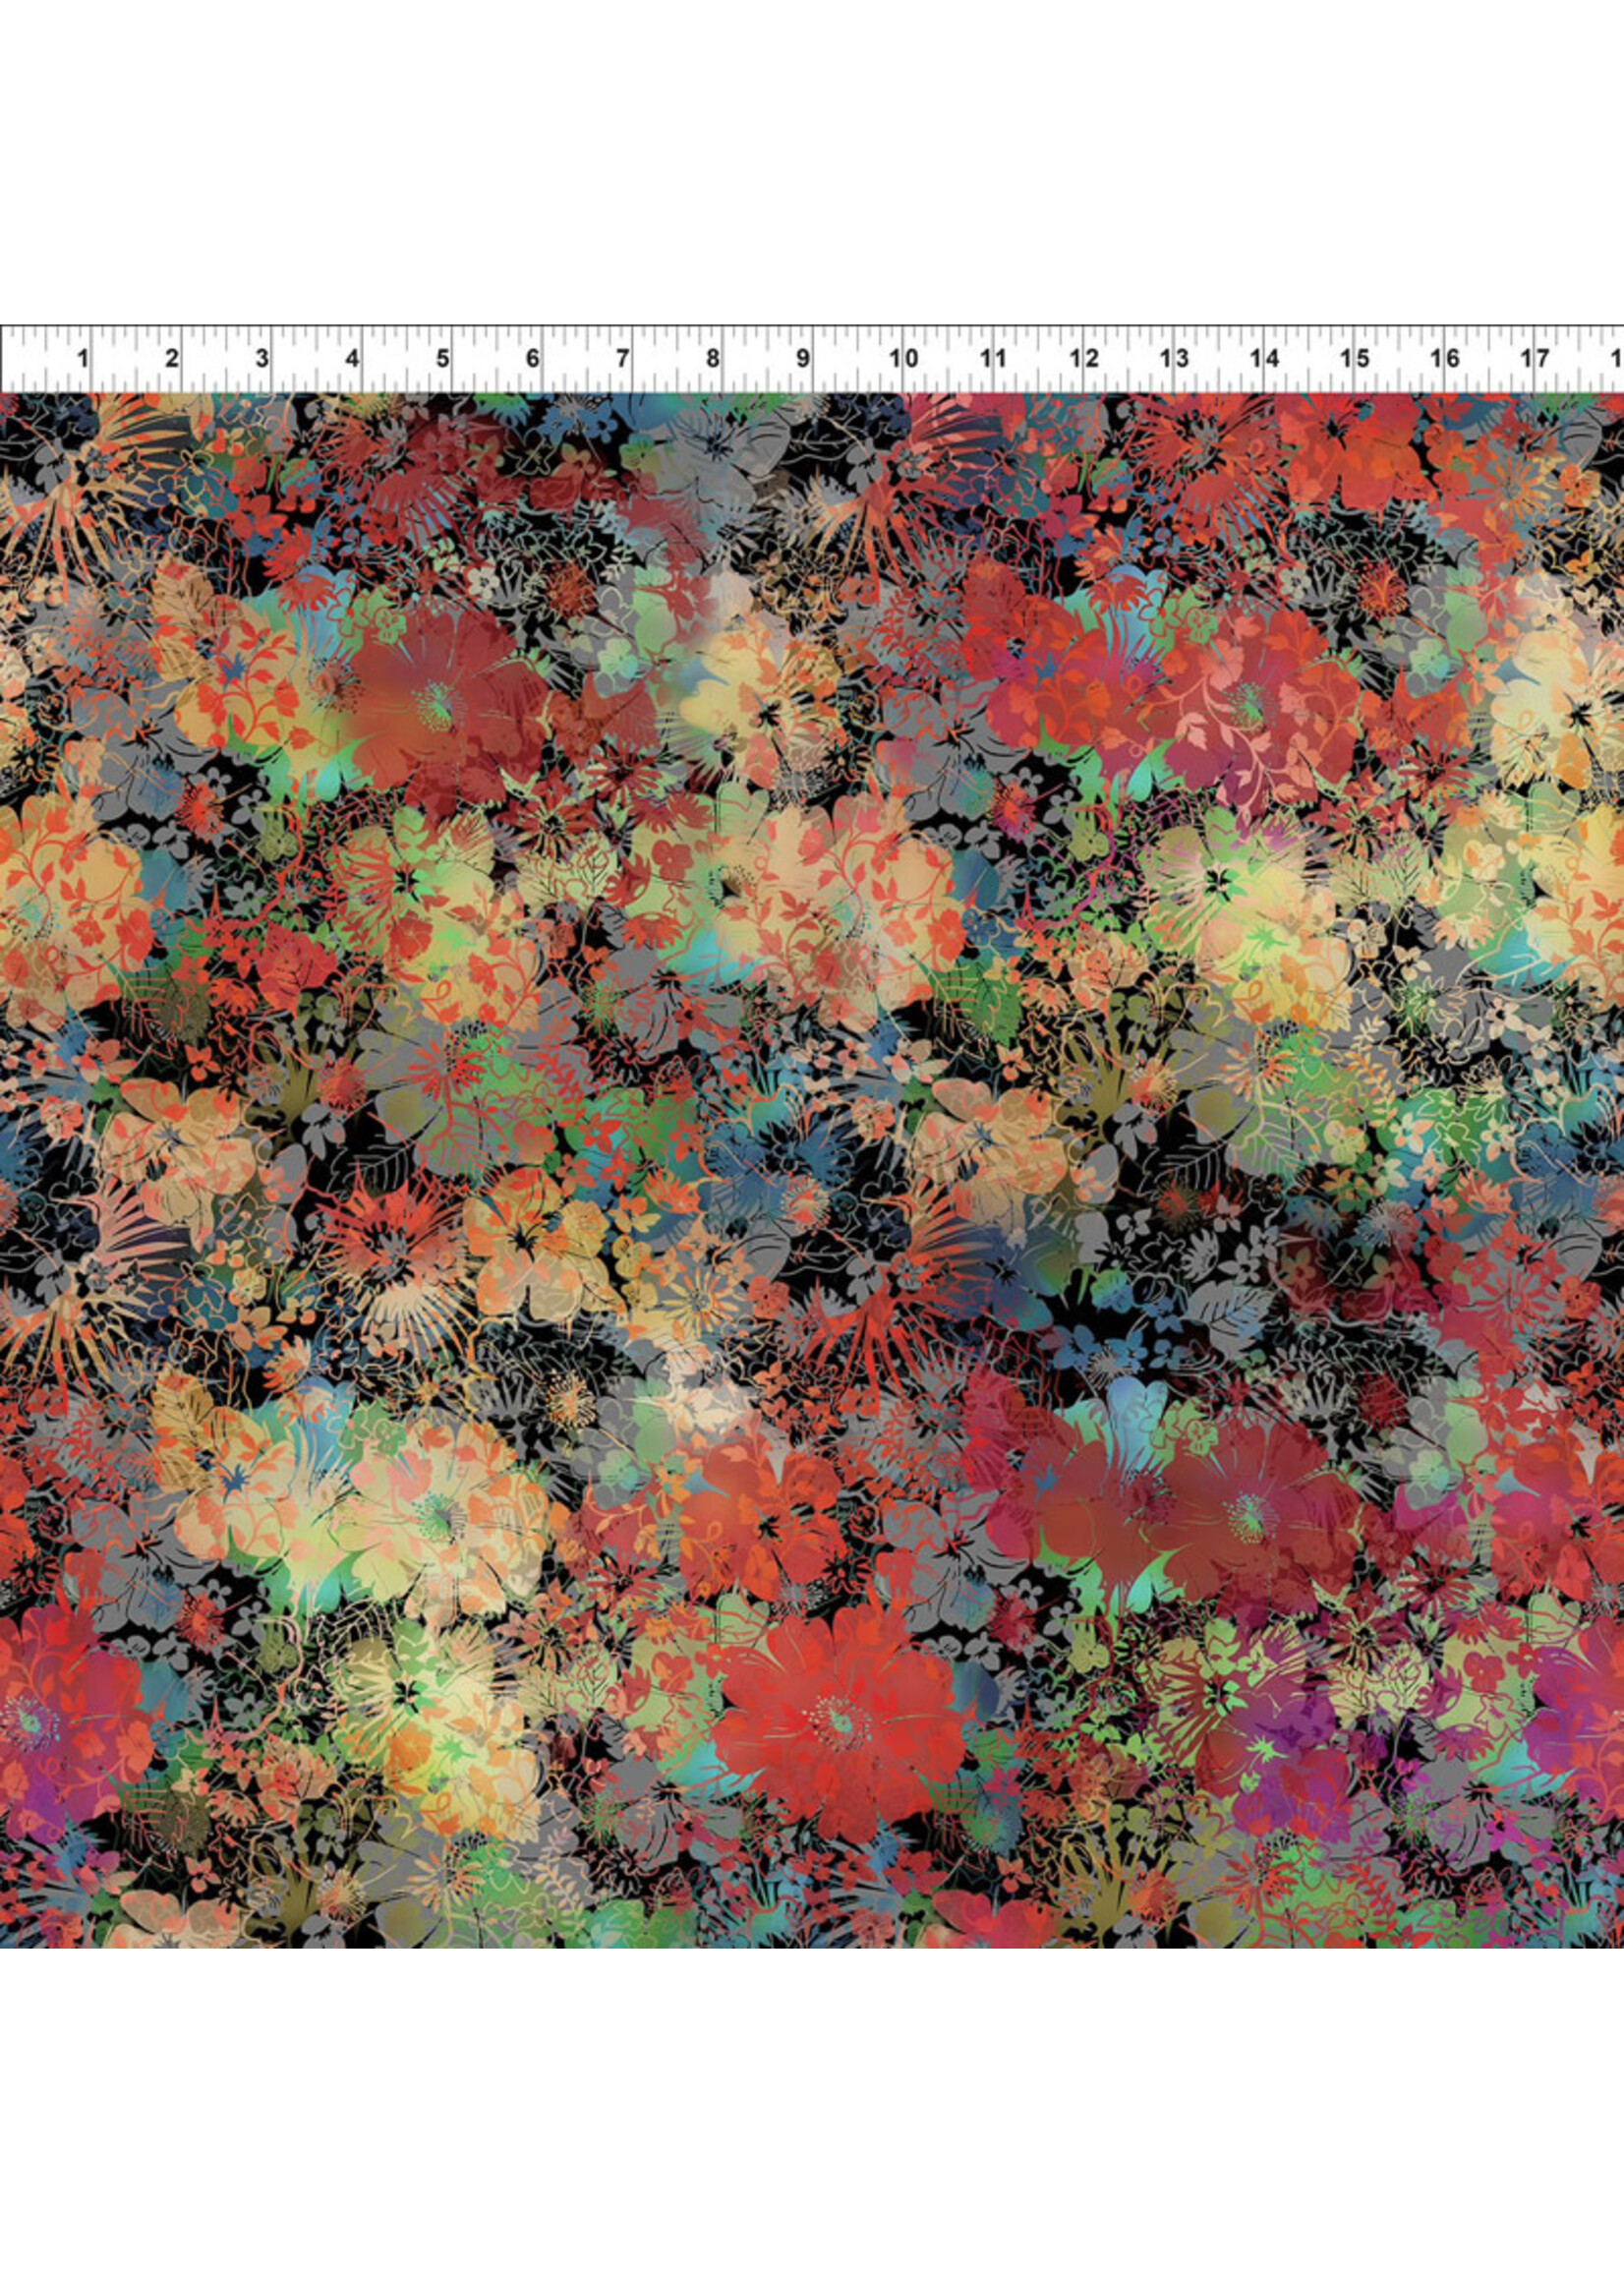Click the number 10 on the ruler
Viewport: 1624px width, 2274px height.
(x=903, y=357)
